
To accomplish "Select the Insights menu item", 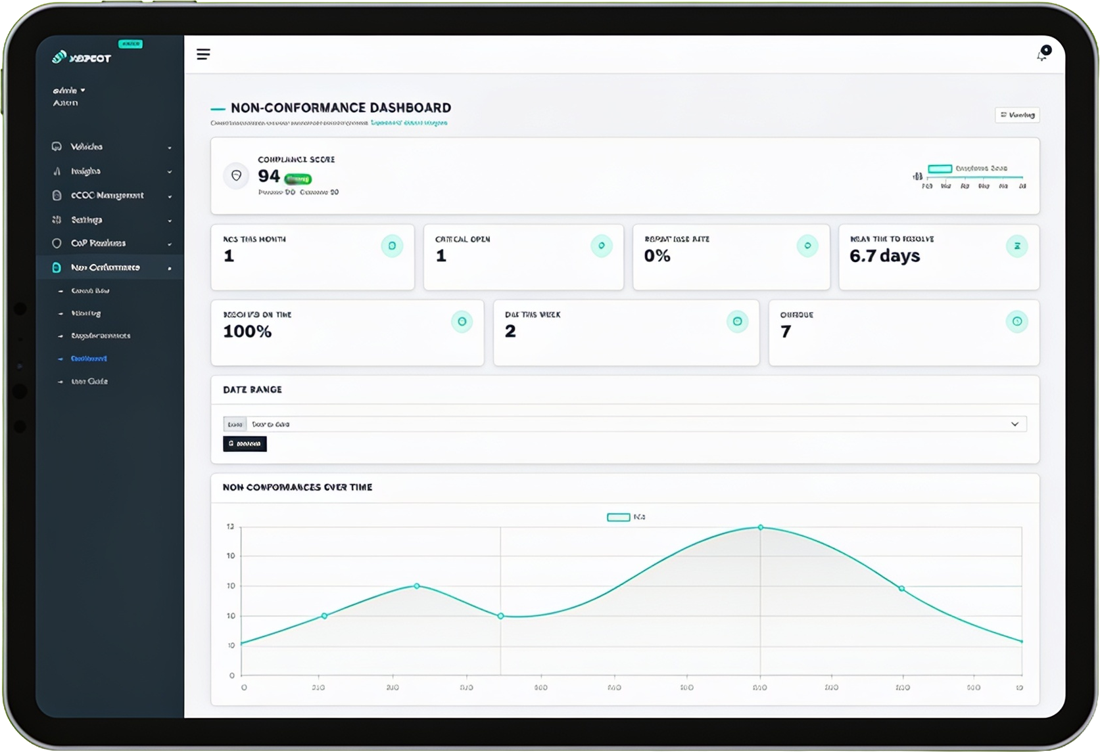I will tap(111, 171).
